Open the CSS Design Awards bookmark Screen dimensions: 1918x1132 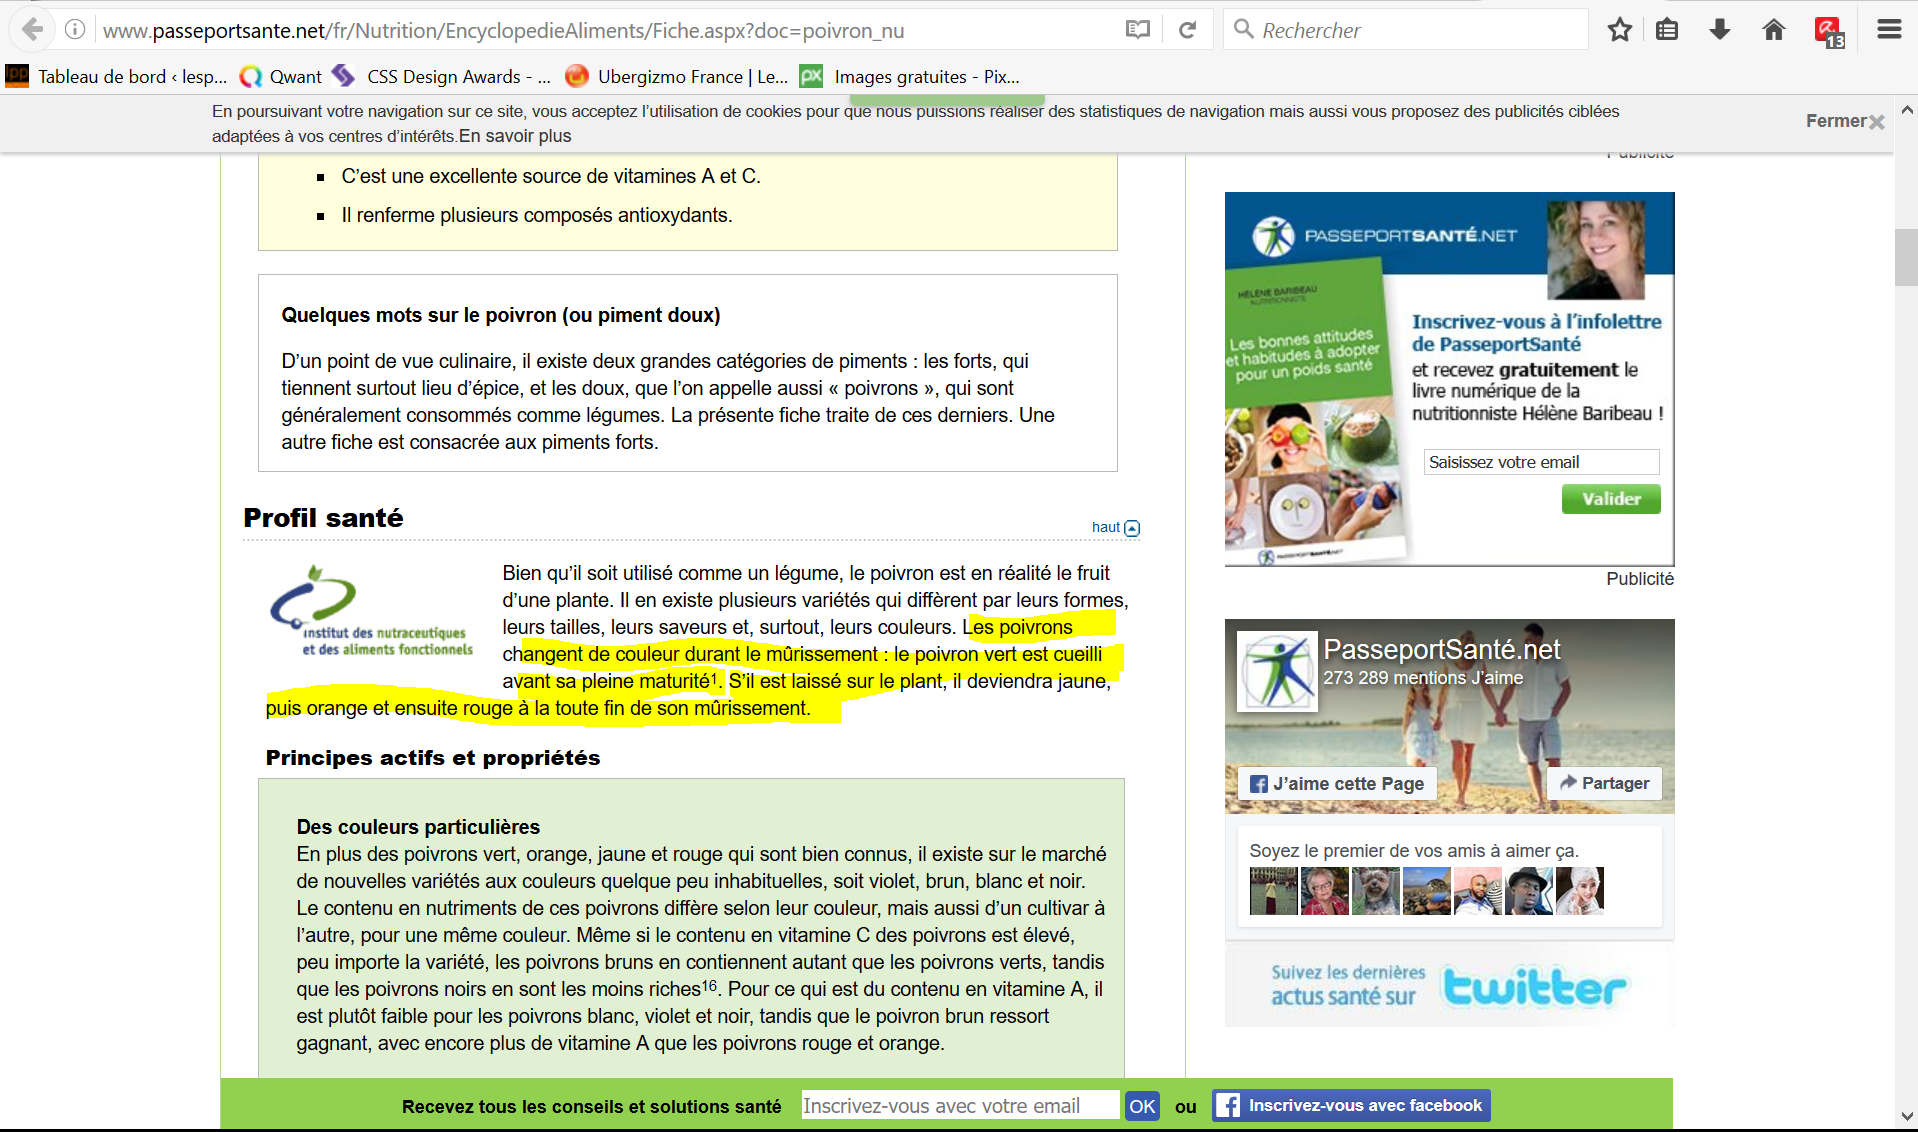click(x=442, y=77)
